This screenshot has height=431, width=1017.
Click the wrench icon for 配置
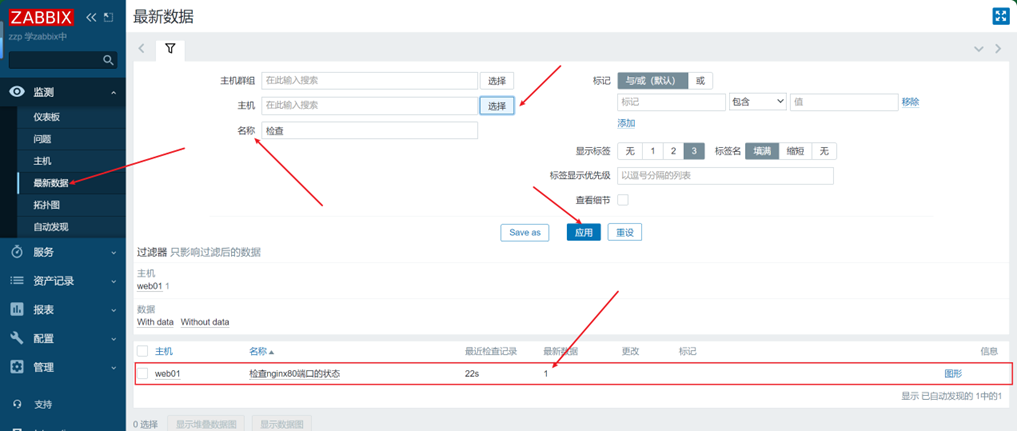tap(18, 338)
